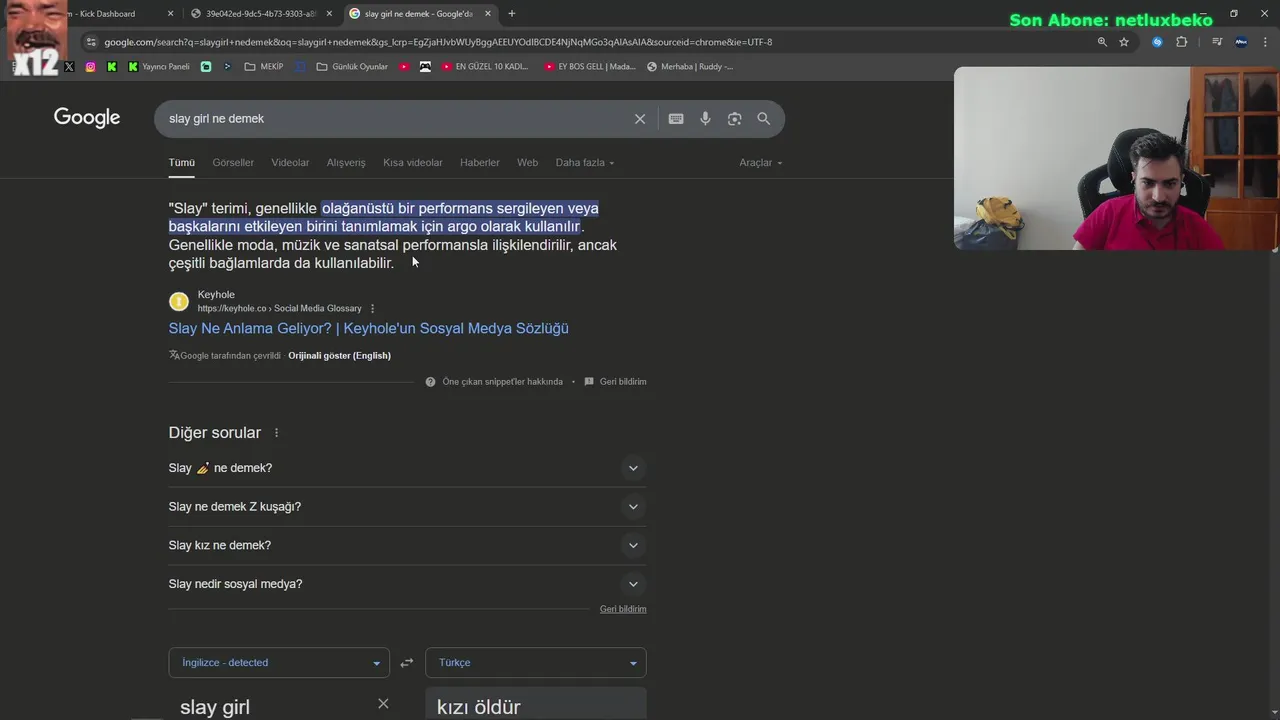This screenshot has height=720, width=1280.
Task: Click the 'kızı öldür' translation output
Action: point(479,707)
